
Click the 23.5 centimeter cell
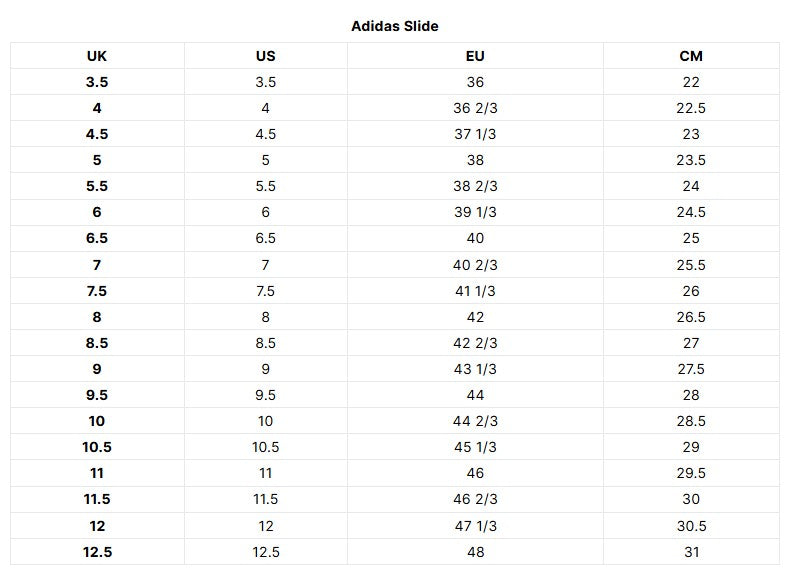(x=691, y=160)
